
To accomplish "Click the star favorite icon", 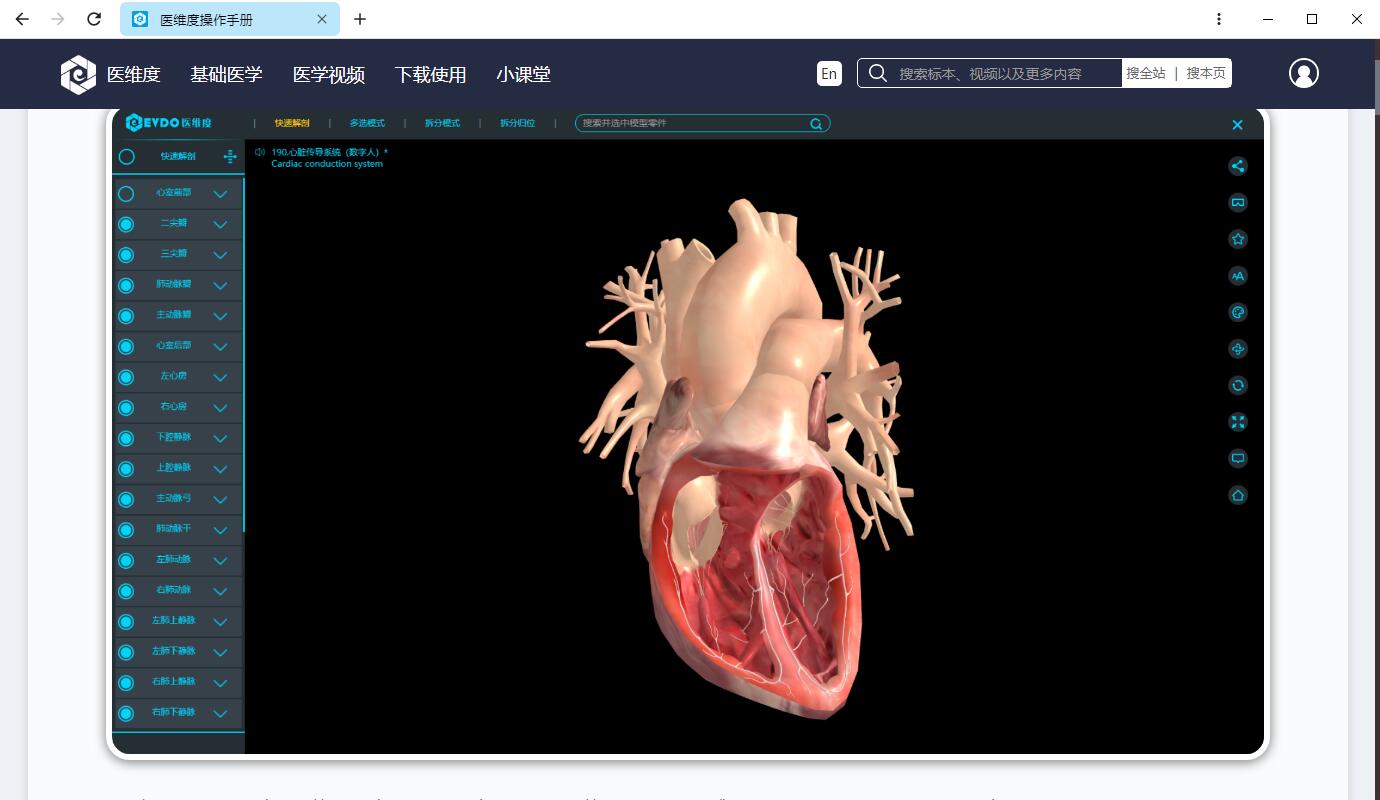I will [1238, 239].
